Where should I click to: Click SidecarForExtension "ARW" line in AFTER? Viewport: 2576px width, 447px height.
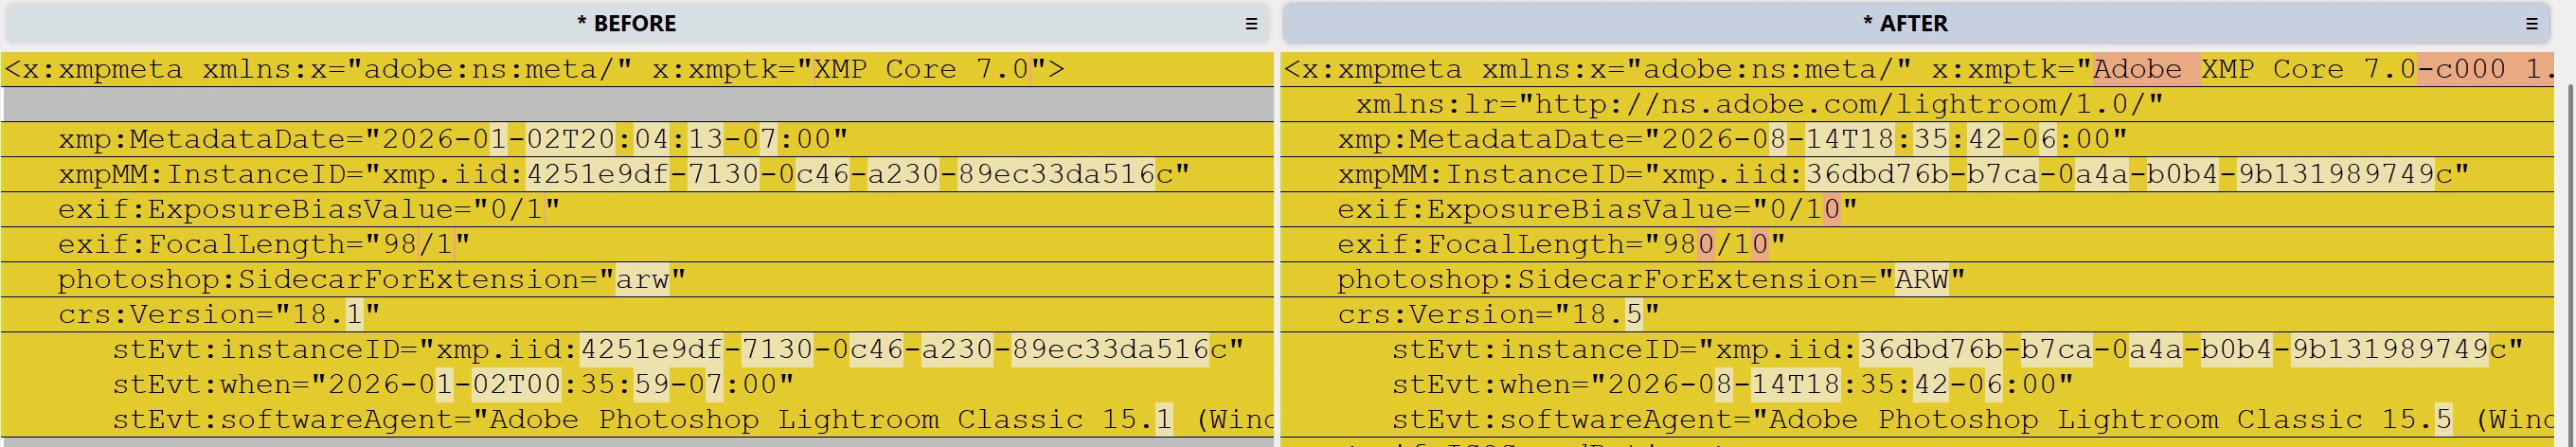[1917, 279]
